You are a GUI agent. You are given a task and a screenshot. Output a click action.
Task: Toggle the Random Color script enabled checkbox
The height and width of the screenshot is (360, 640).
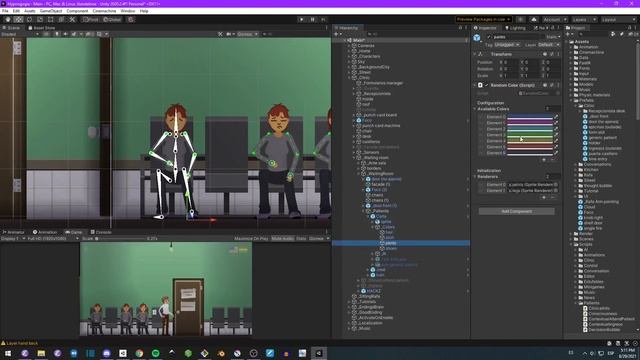point(486,85)
